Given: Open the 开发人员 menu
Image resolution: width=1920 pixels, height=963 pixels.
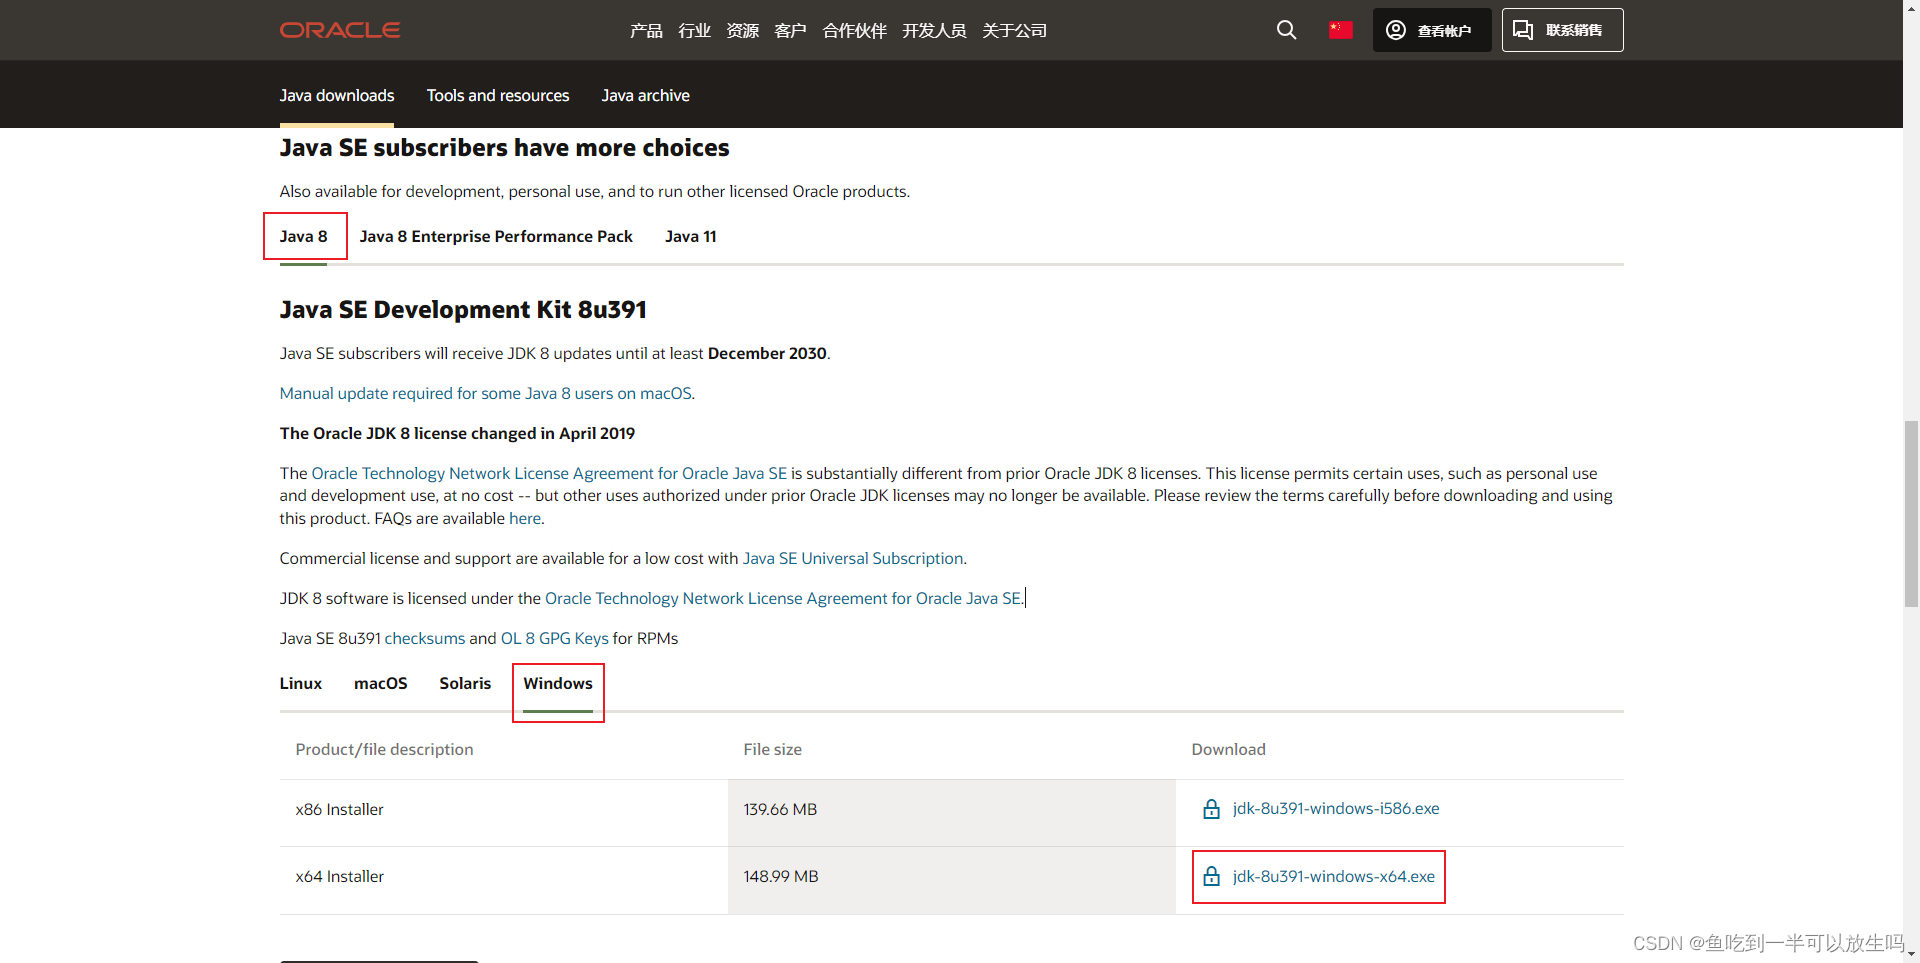Looking at the screenshot, I should 934,31.
